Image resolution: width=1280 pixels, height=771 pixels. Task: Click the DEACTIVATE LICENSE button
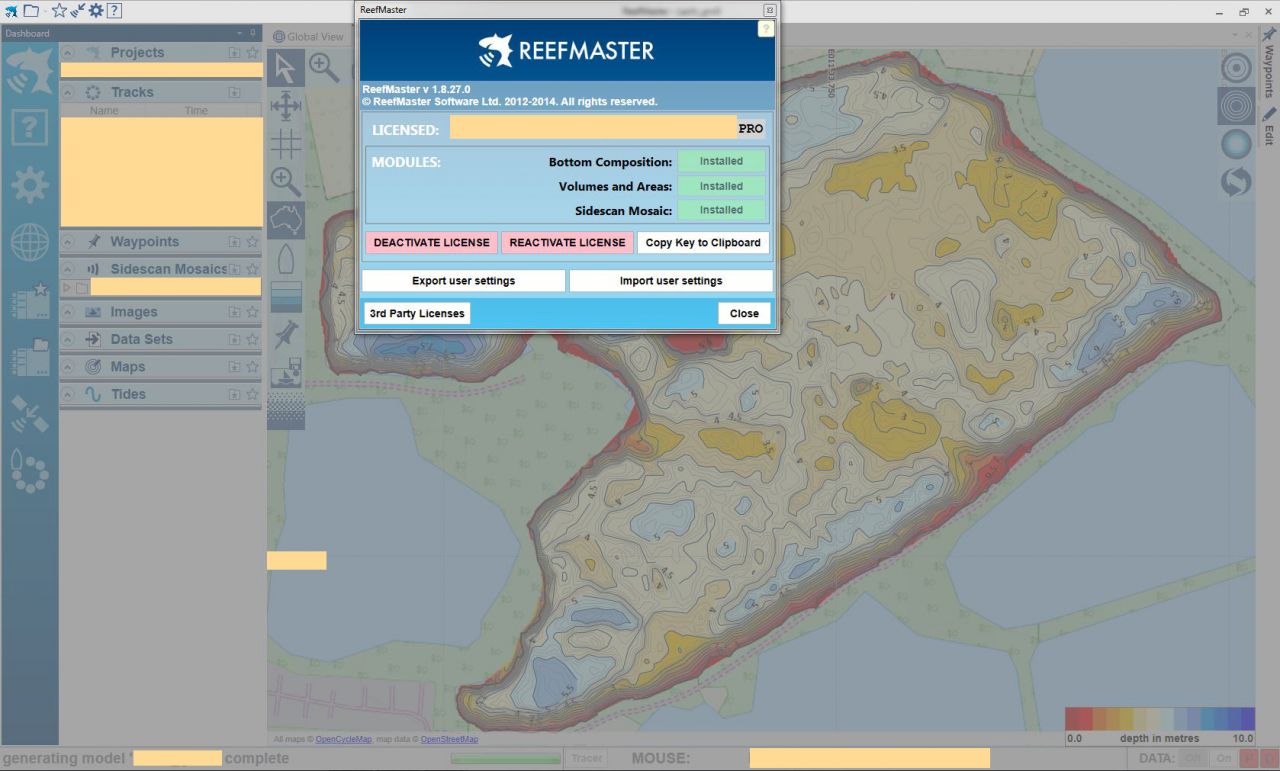pyautogui.click(x=432, y=242)
